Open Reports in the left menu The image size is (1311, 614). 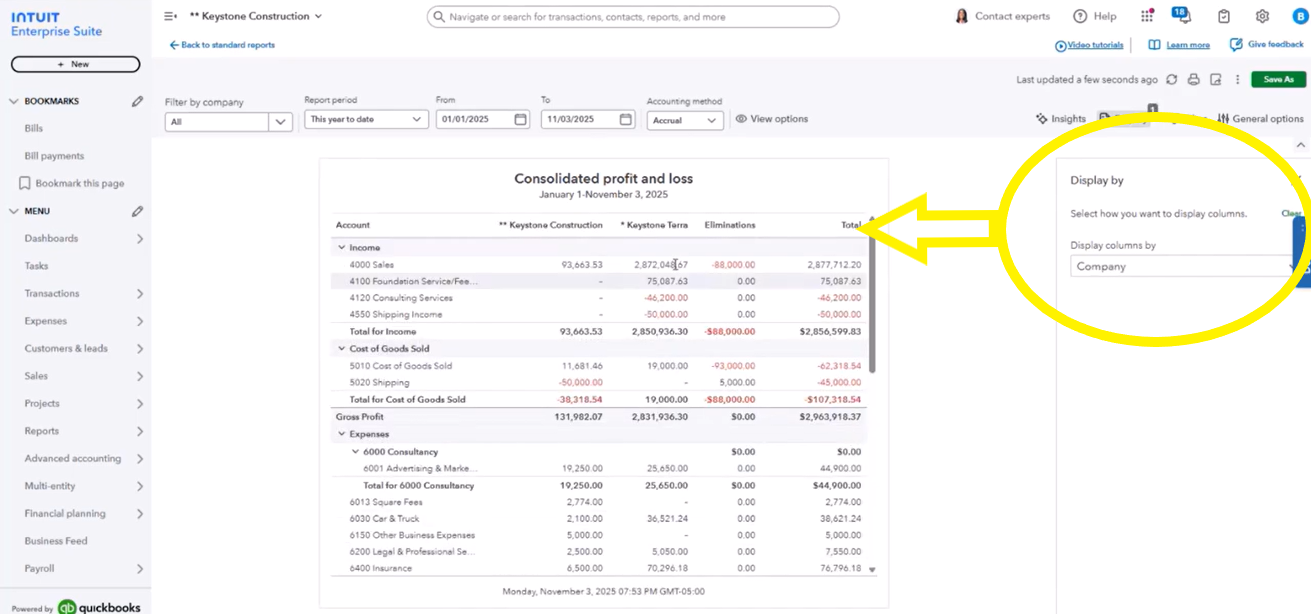42,431
